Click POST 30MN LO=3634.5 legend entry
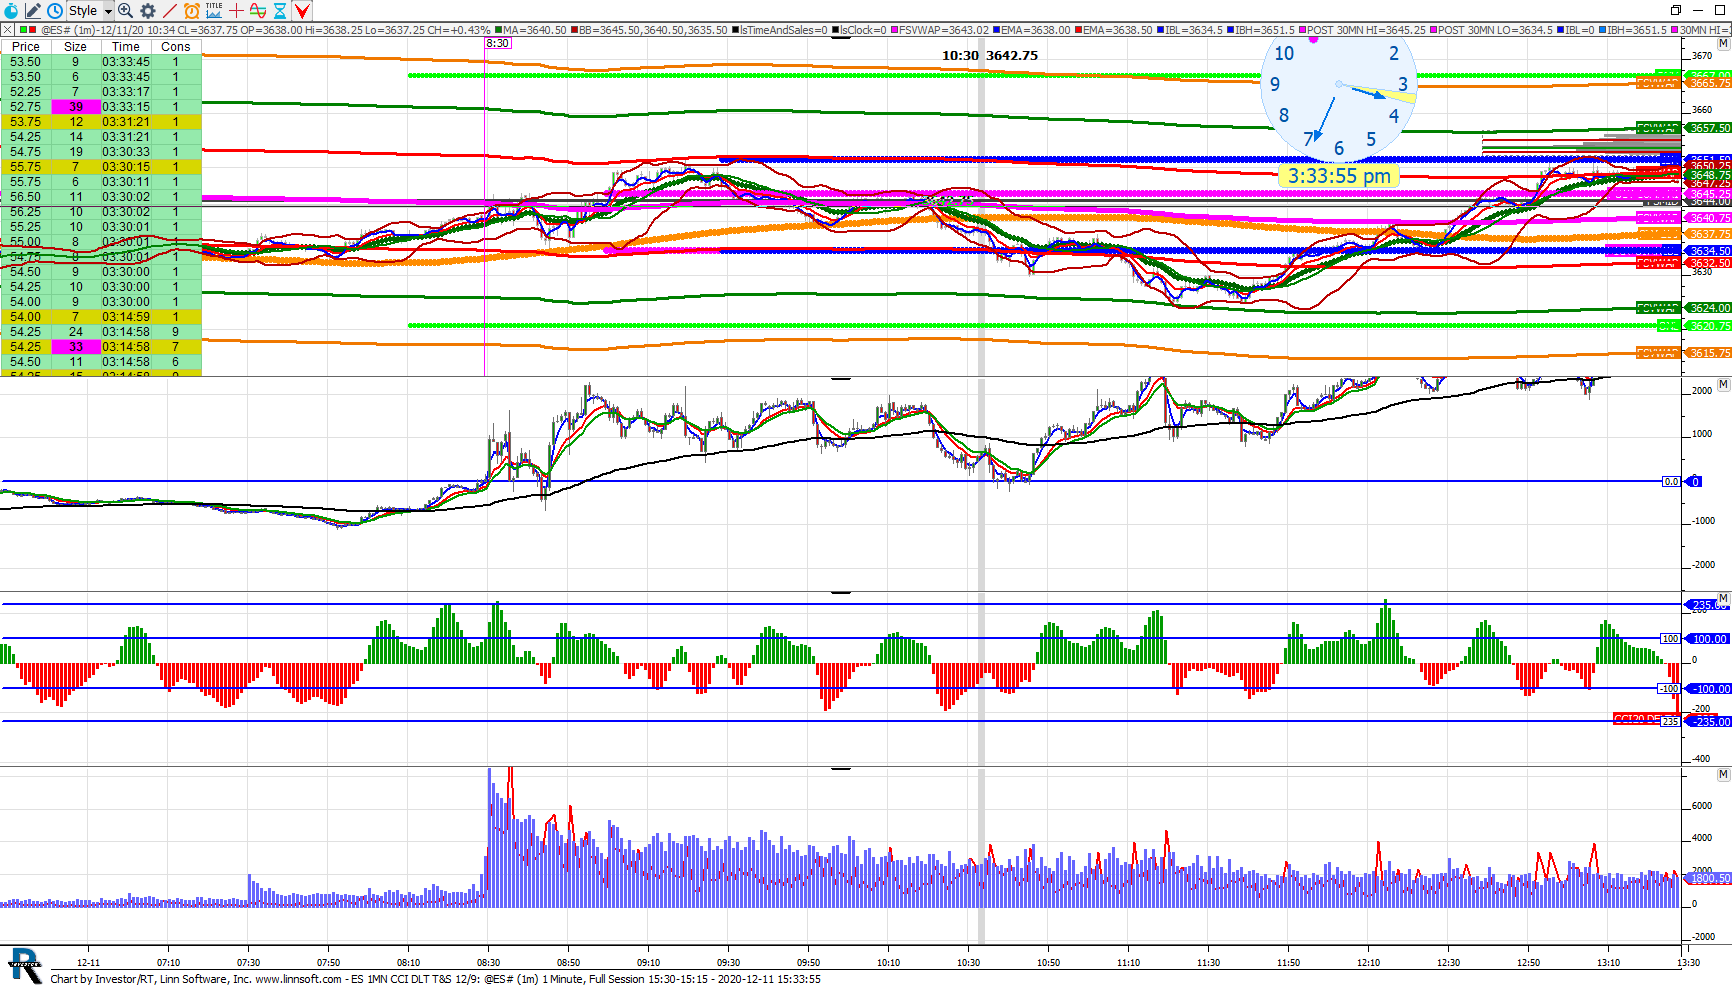This screenshot has width=1732, height=986. click(1491, 30)
